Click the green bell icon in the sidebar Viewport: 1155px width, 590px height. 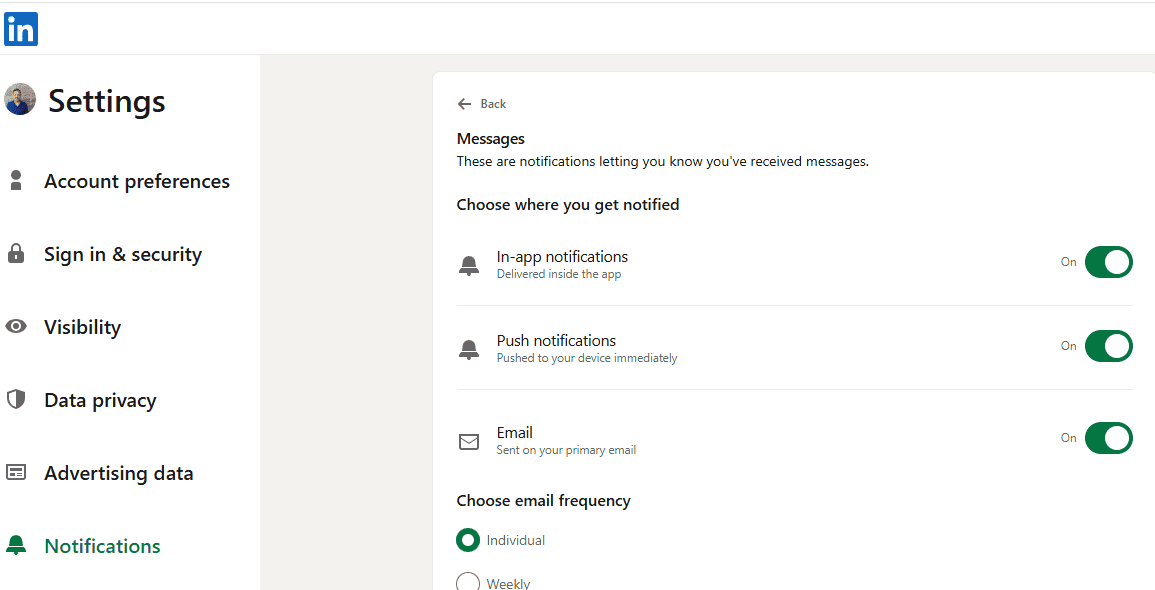coord(16,546)
